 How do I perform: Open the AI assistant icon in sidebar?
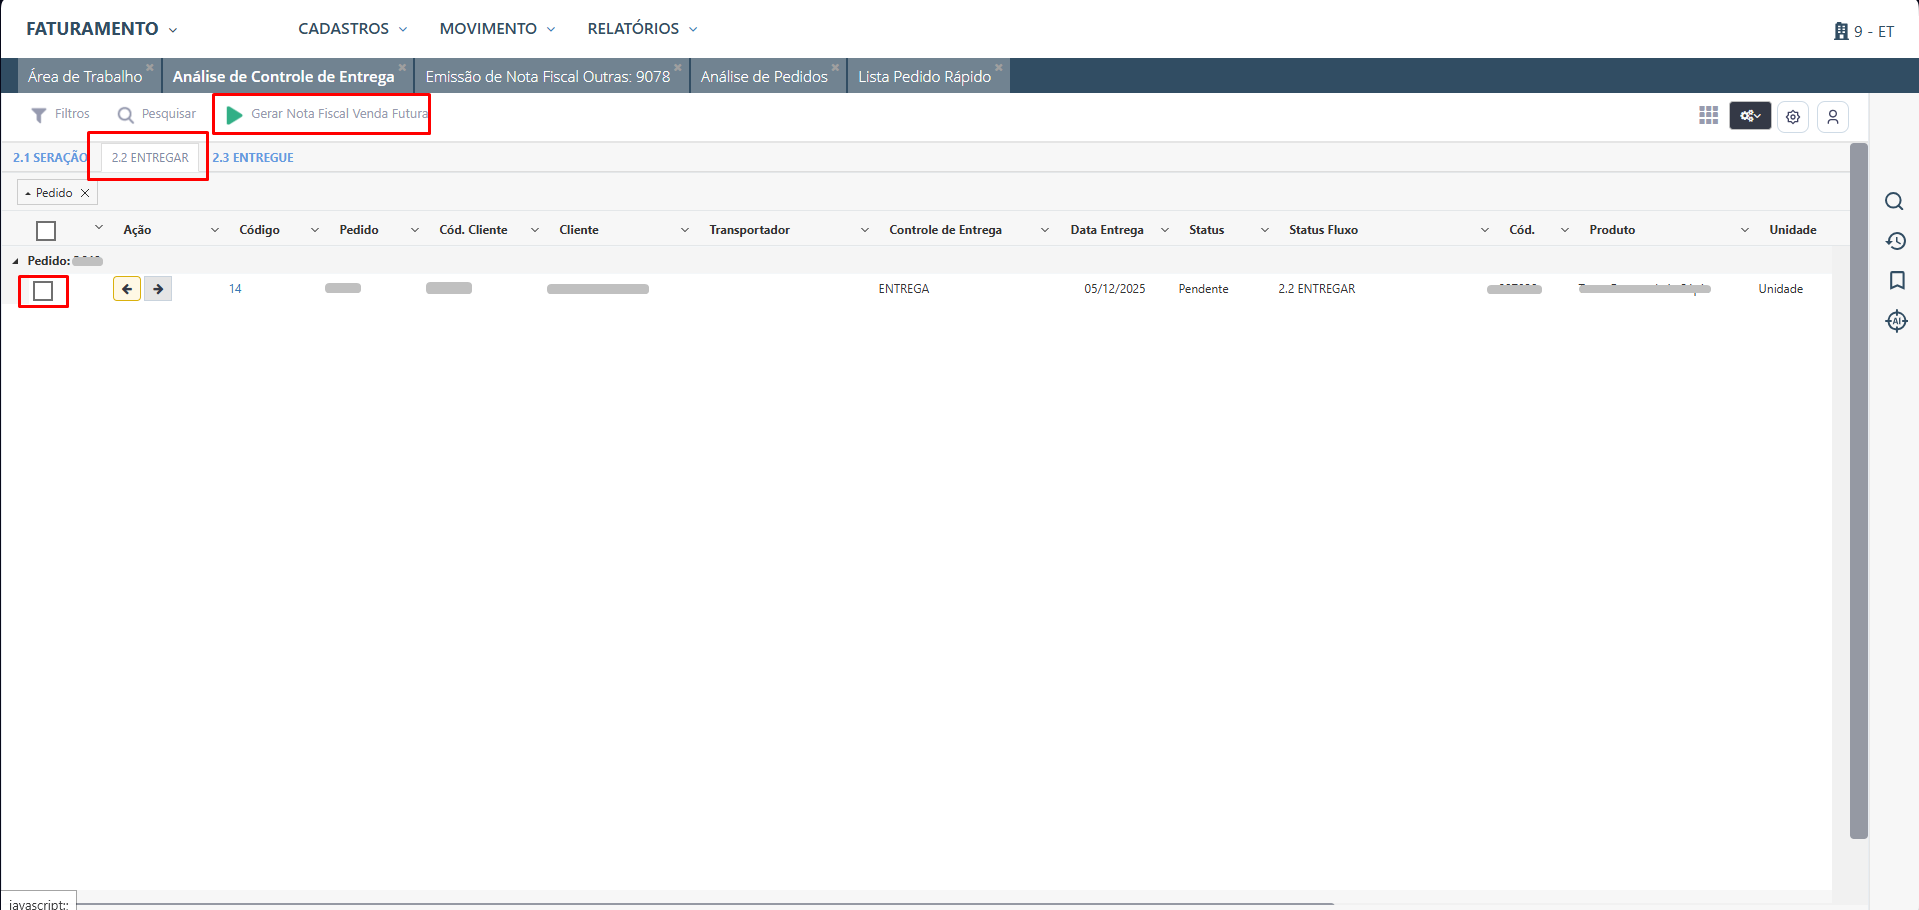(x=1896, y=321)
